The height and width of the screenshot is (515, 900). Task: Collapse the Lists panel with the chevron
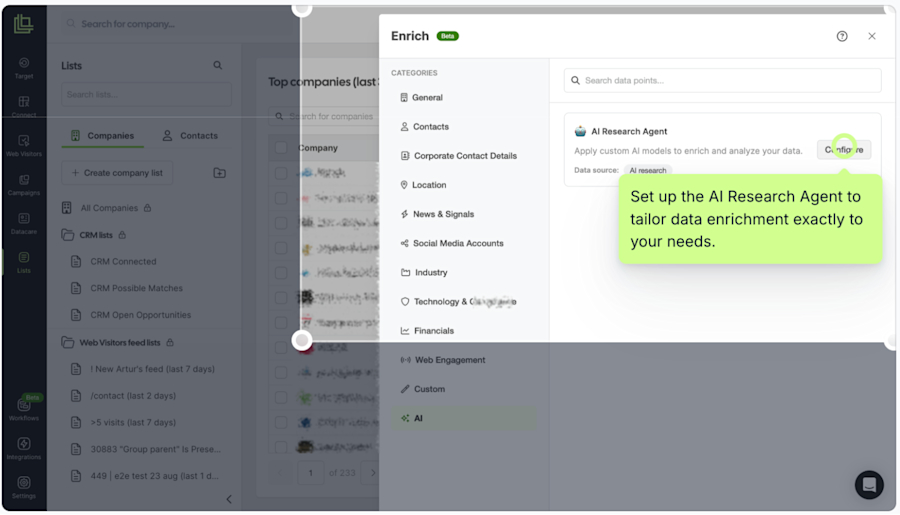pos(229,499)
